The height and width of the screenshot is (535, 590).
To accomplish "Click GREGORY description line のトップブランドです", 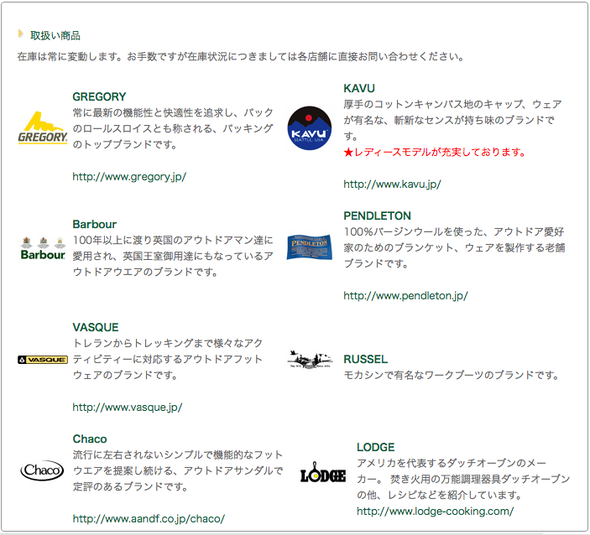I will pyautogui.click(x=125, y=144).
